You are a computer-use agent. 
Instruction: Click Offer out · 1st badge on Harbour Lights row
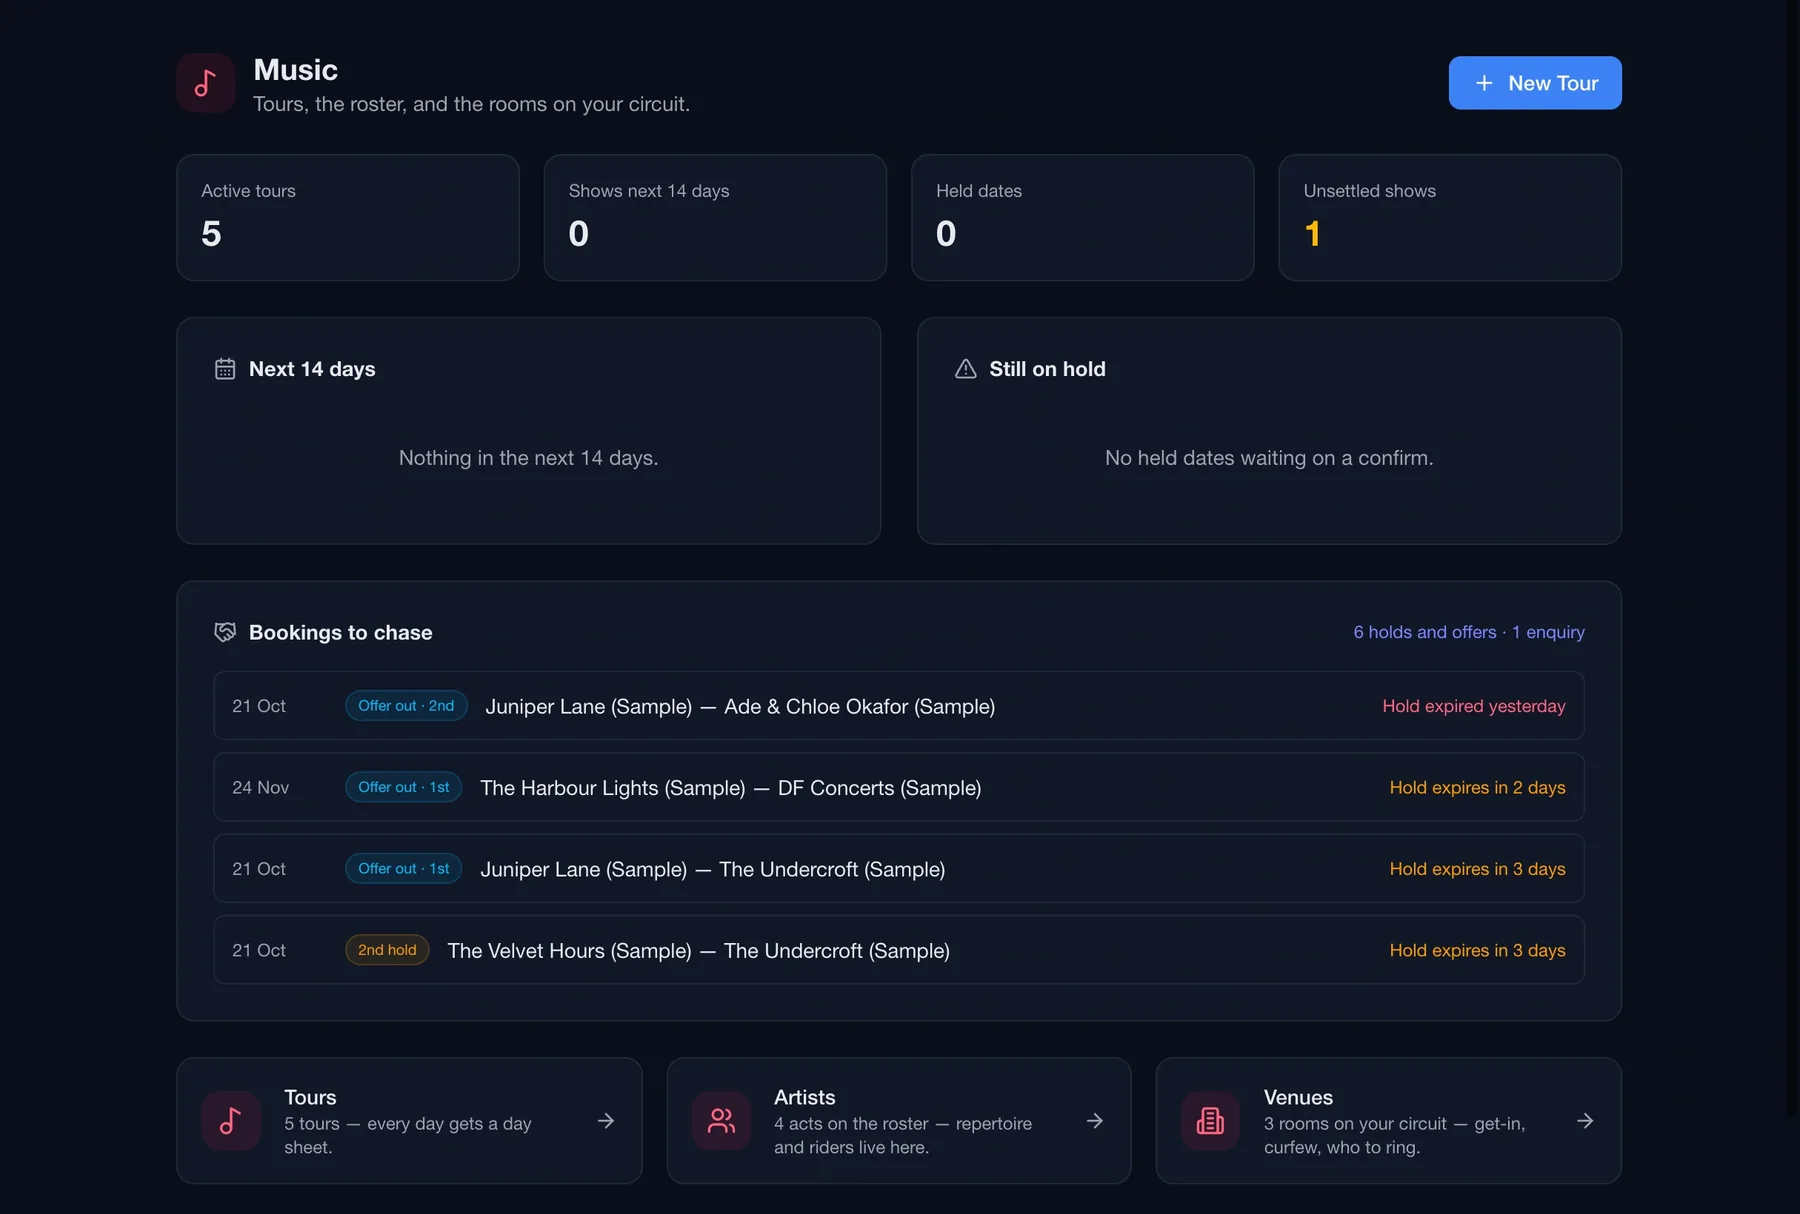403,787
